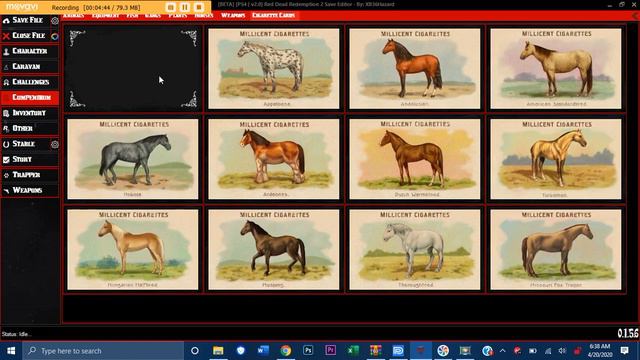Image resolution: width=640 pixels, height=360 pixels.
Task: Select the American Standardbred cigarette card
Action: [556, 69]
